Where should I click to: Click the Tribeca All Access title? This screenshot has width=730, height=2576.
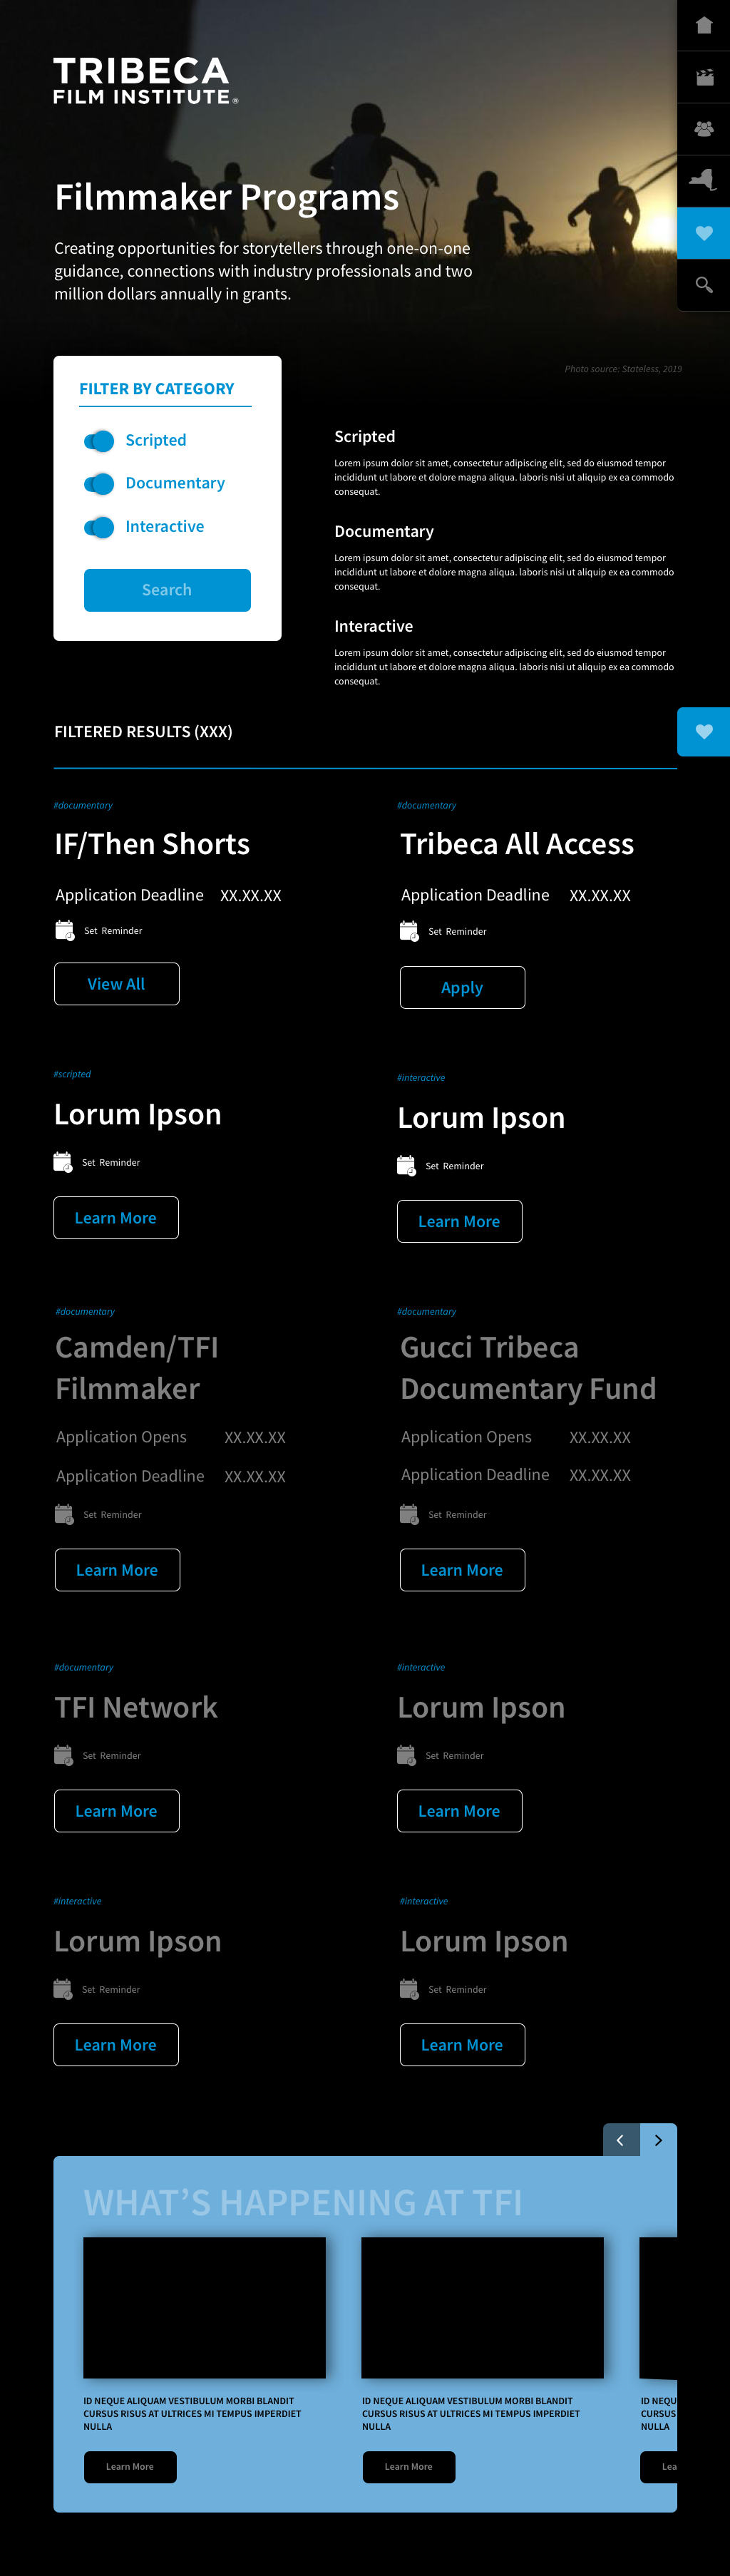(517, 844)
